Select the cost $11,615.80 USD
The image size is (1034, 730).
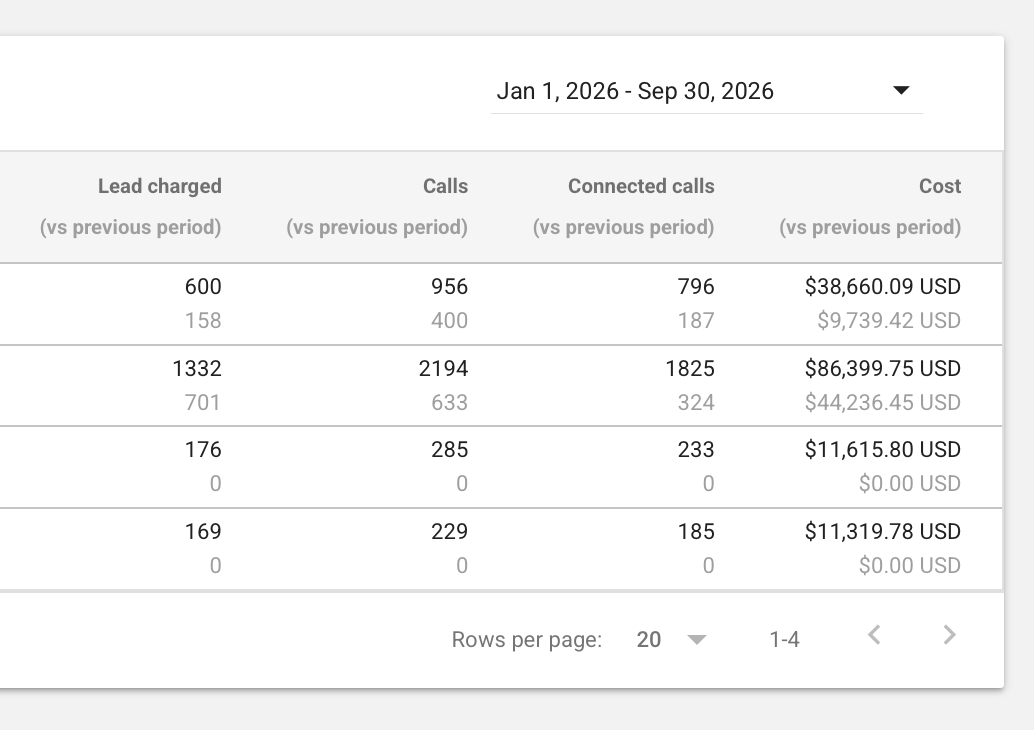882,449
